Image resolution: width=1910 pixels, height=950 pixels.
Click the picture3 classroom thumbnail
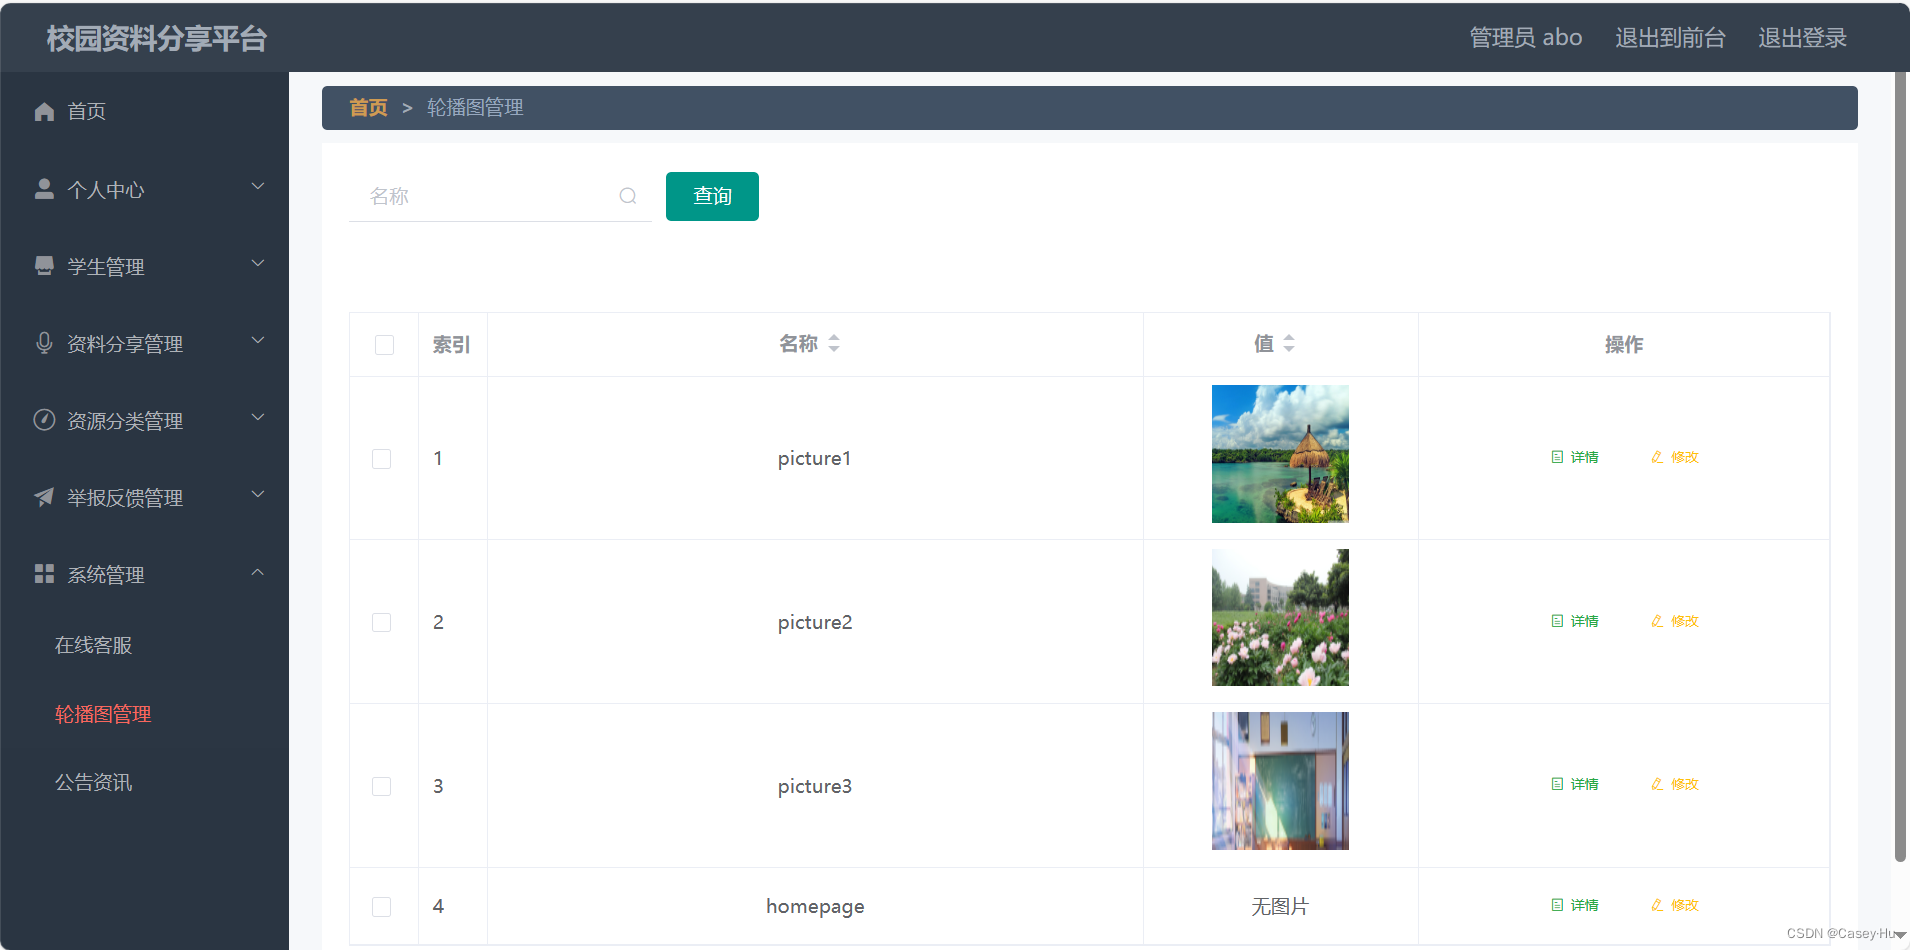click(x=1280, y=781)
